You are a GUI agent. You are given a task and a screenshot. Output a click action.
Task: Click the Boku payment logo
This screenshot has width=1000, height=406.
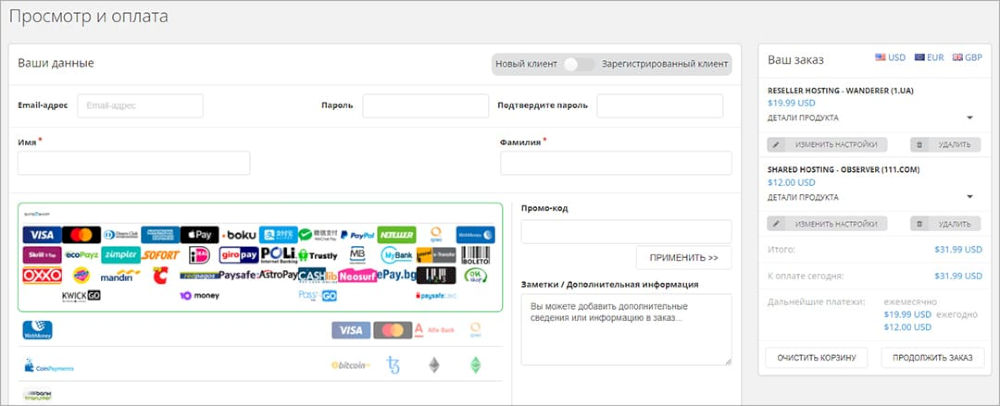(239, 235)
